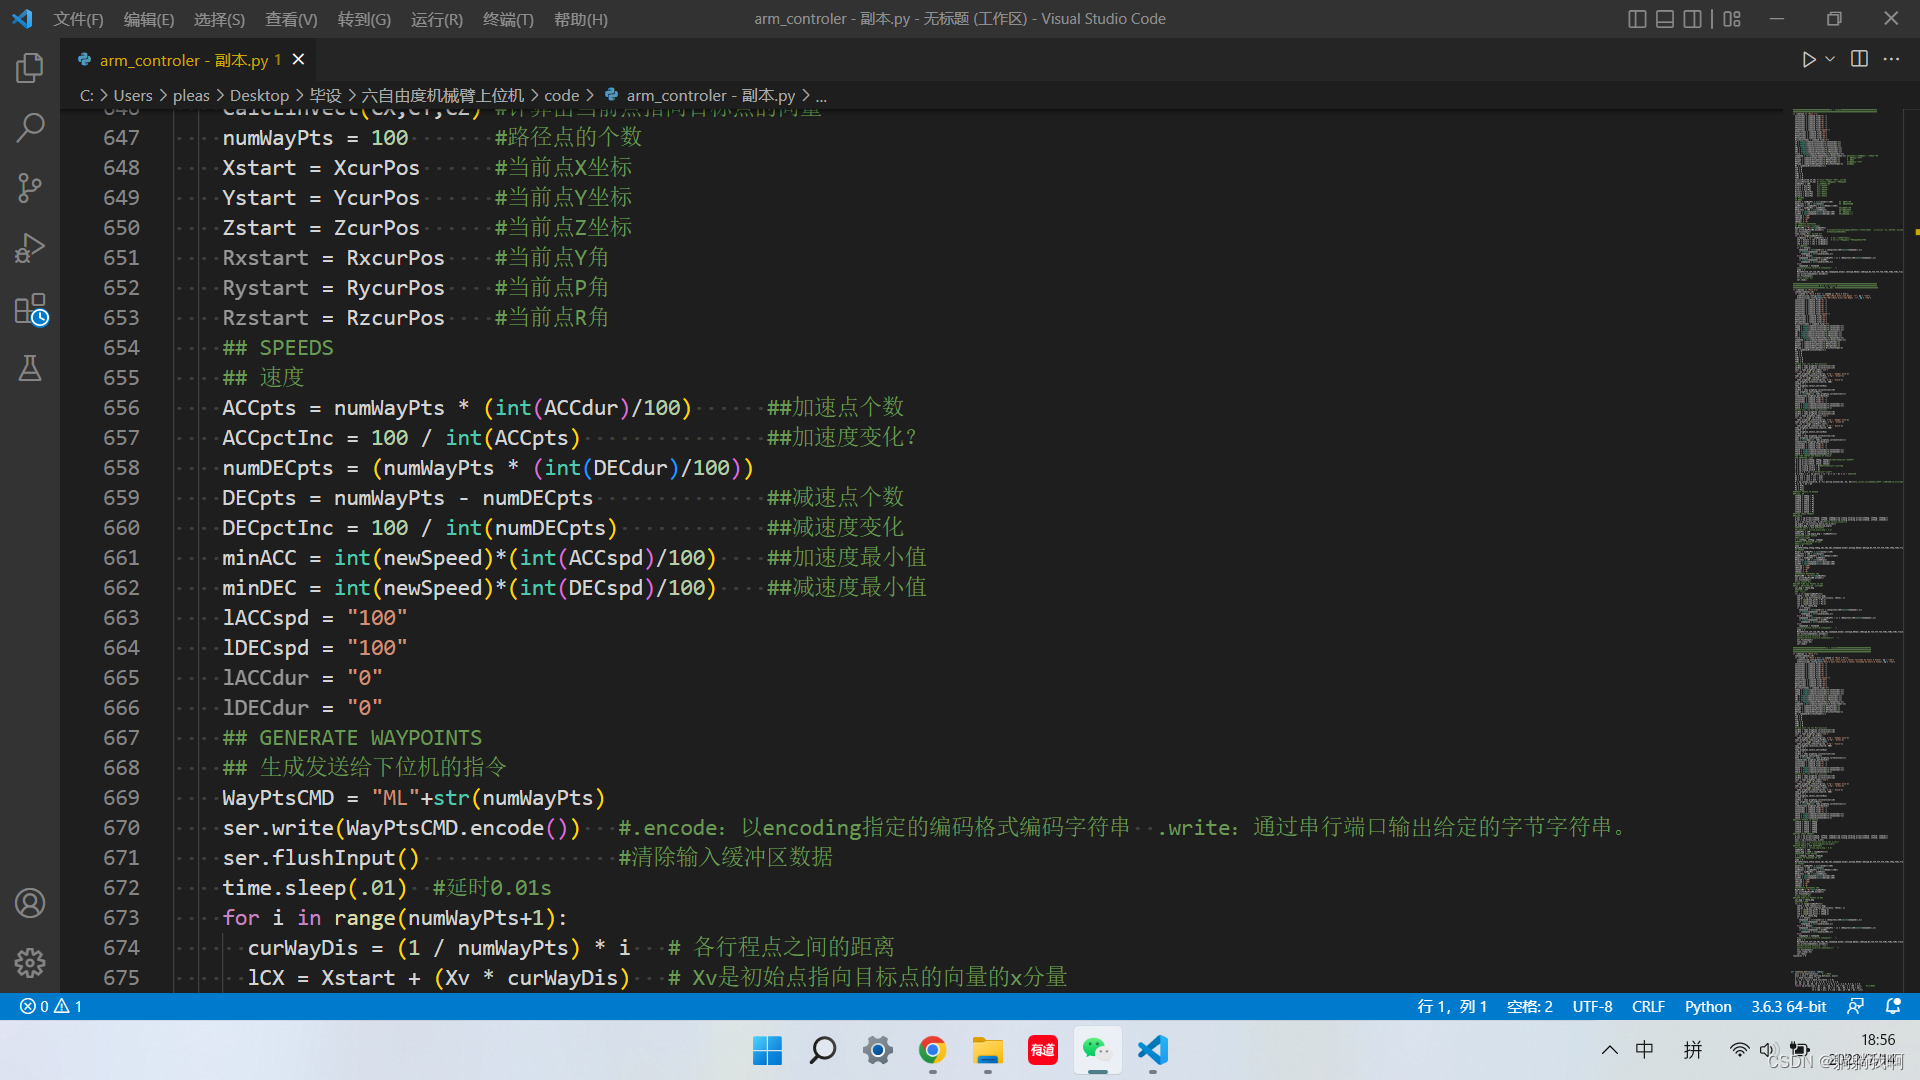Open the 终端(T) menu
The image size is (1920, 1080).
508,19
